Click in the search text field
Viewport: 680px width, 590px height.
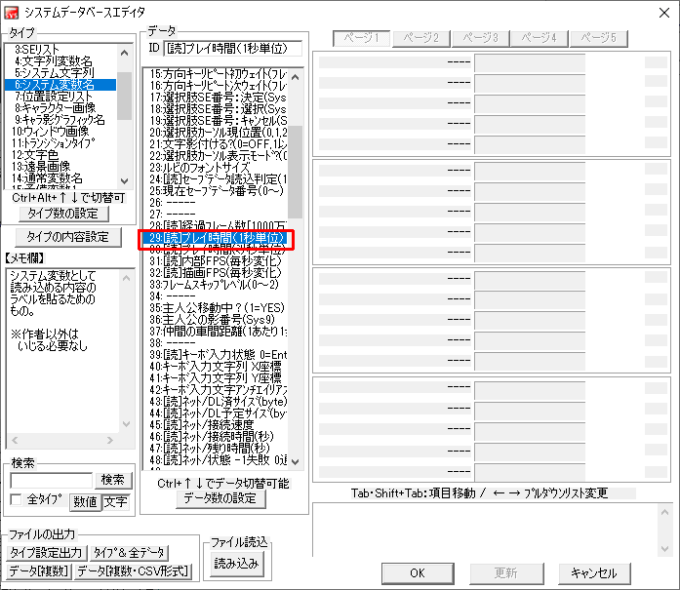[x=51, y=481]
